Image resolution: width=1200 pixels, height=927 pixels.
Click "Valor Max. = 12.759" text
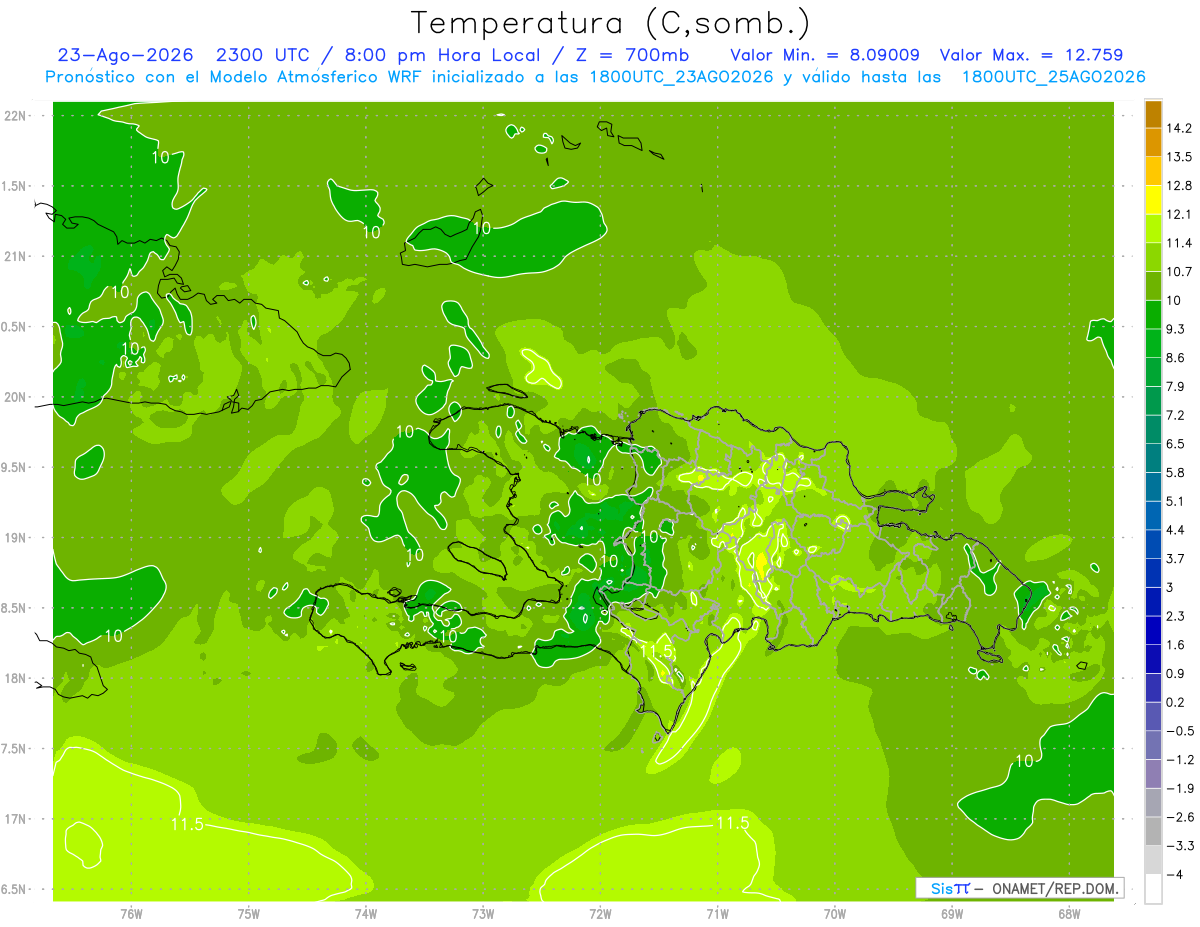coord(1031,55)
